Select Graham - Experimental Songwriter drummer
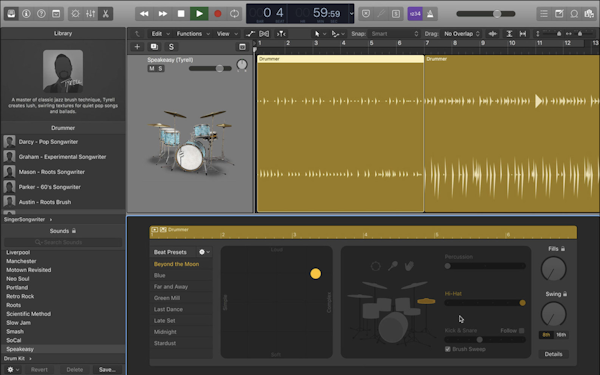This screenshot has height=375, width=600. point(63,157)
